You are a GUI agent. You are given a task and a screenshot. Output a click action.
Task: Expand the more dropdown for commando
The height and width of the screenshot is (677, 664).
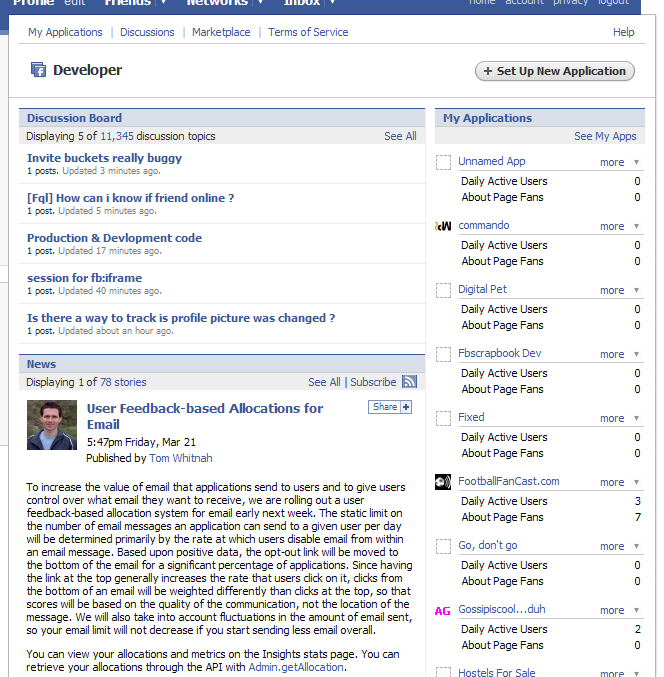click(637, 226)
